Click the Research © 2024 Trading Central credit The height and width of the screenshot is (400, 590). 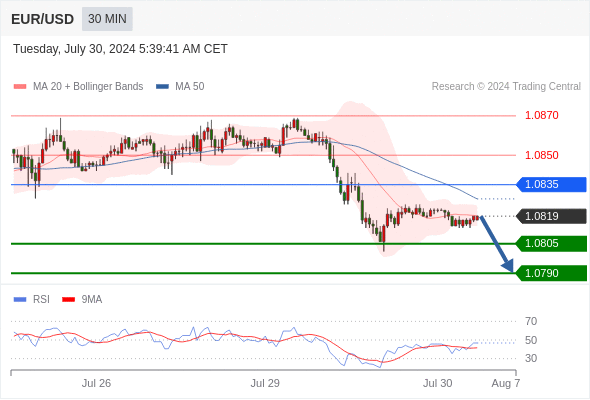(x=506, y=87)
